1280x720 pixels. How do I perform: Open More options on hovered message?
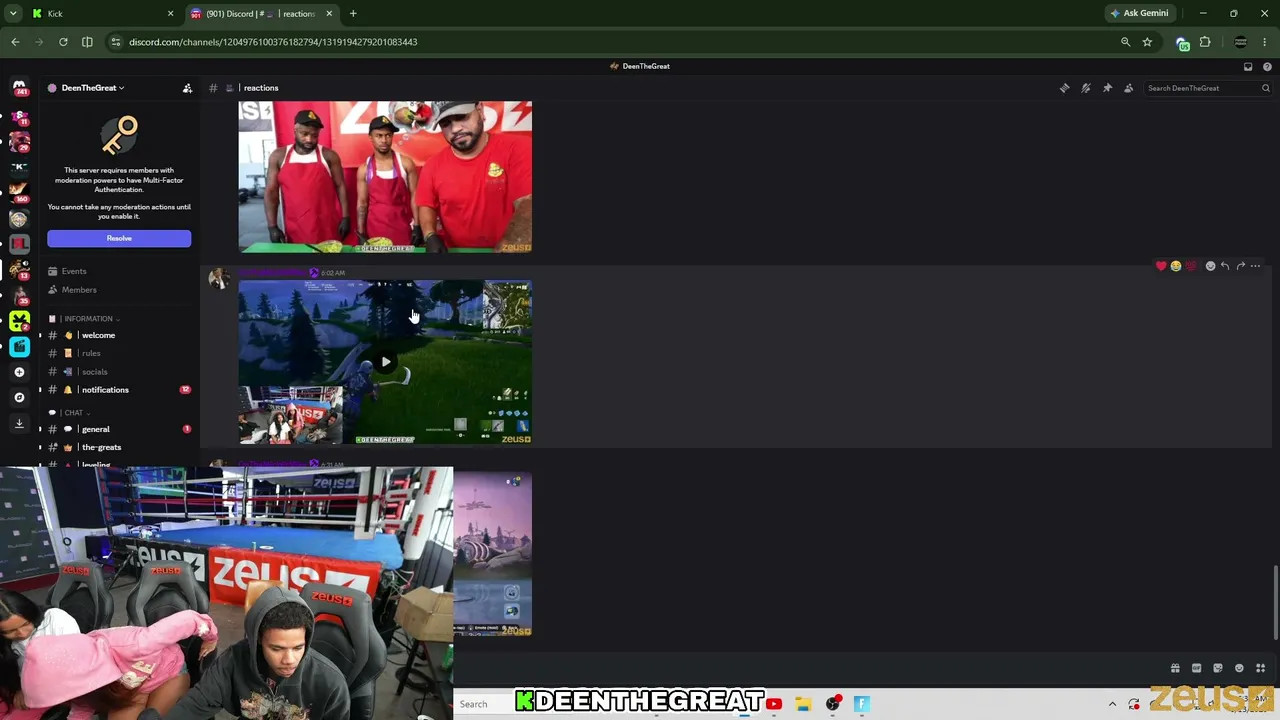1256,266
